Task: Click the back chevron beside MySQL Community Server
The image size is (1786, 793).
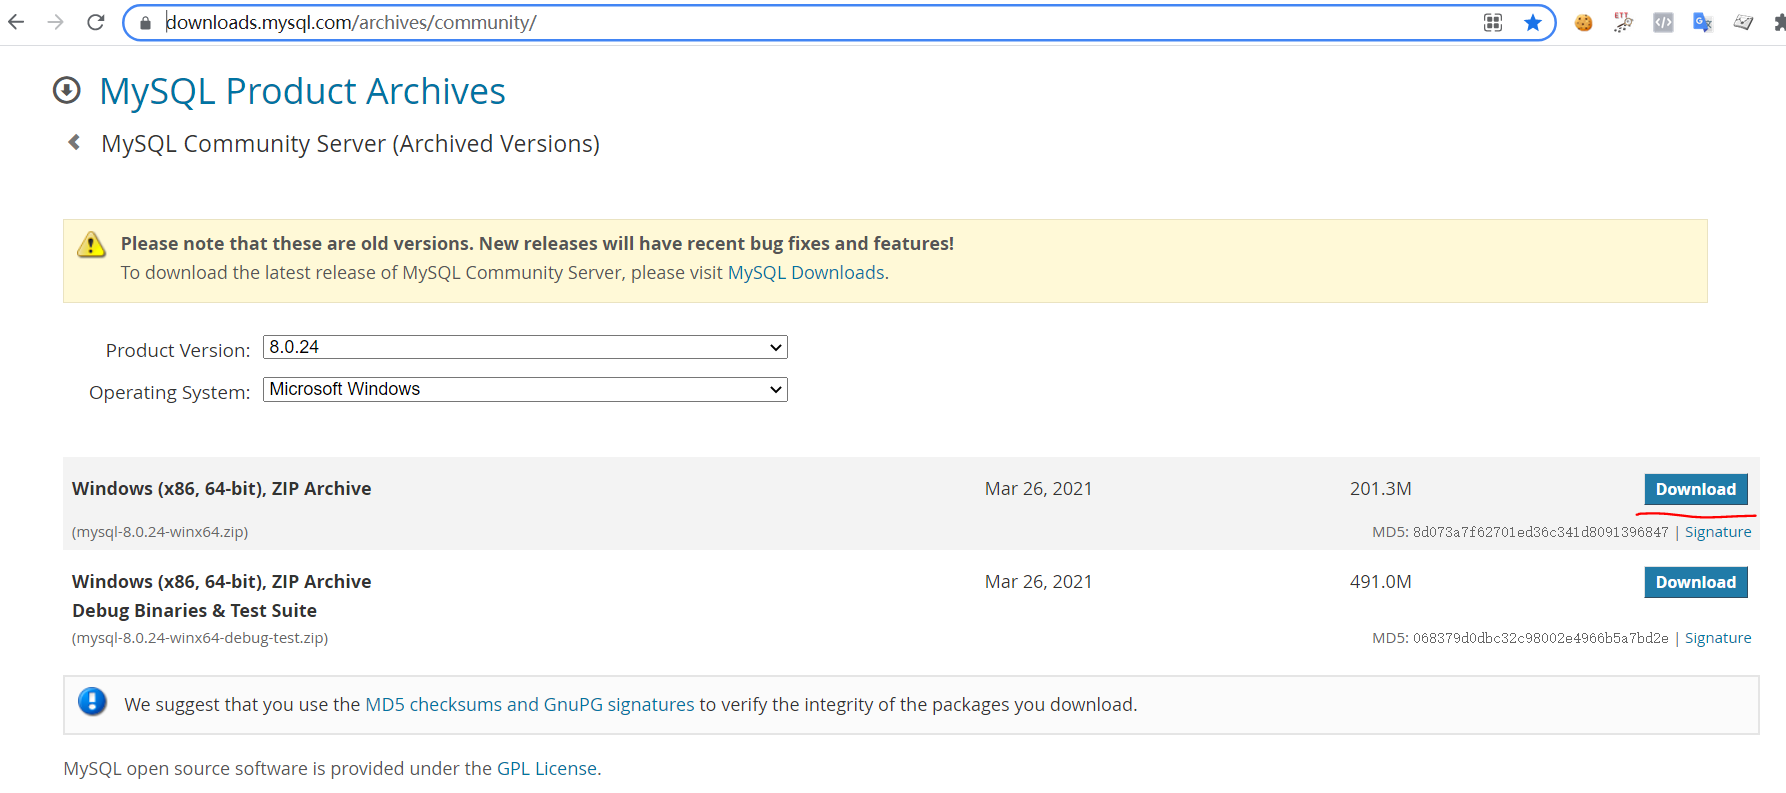Action: point(74,143)
